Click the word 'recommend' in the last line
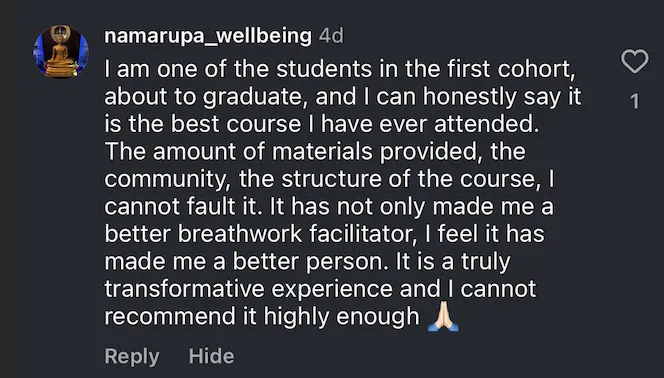Screen dimensions: 664x378 pyautogui.click(x=170, y=317)
